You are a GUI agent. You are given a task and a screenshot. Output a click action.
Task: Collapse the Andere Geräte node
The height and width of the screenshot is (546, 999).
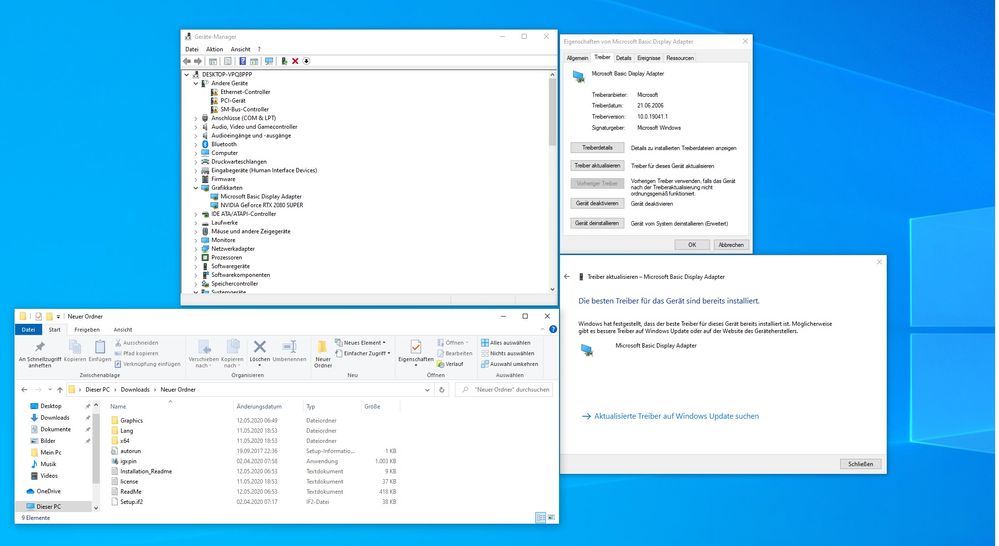[x=196, y=83]
